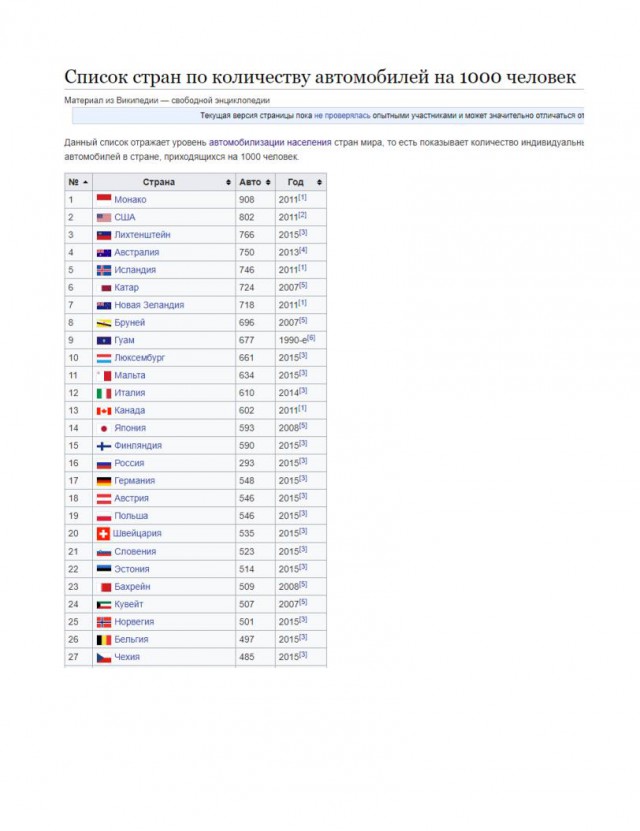
Task: Click the Italy flag icon
Action: tap(104, 393)
